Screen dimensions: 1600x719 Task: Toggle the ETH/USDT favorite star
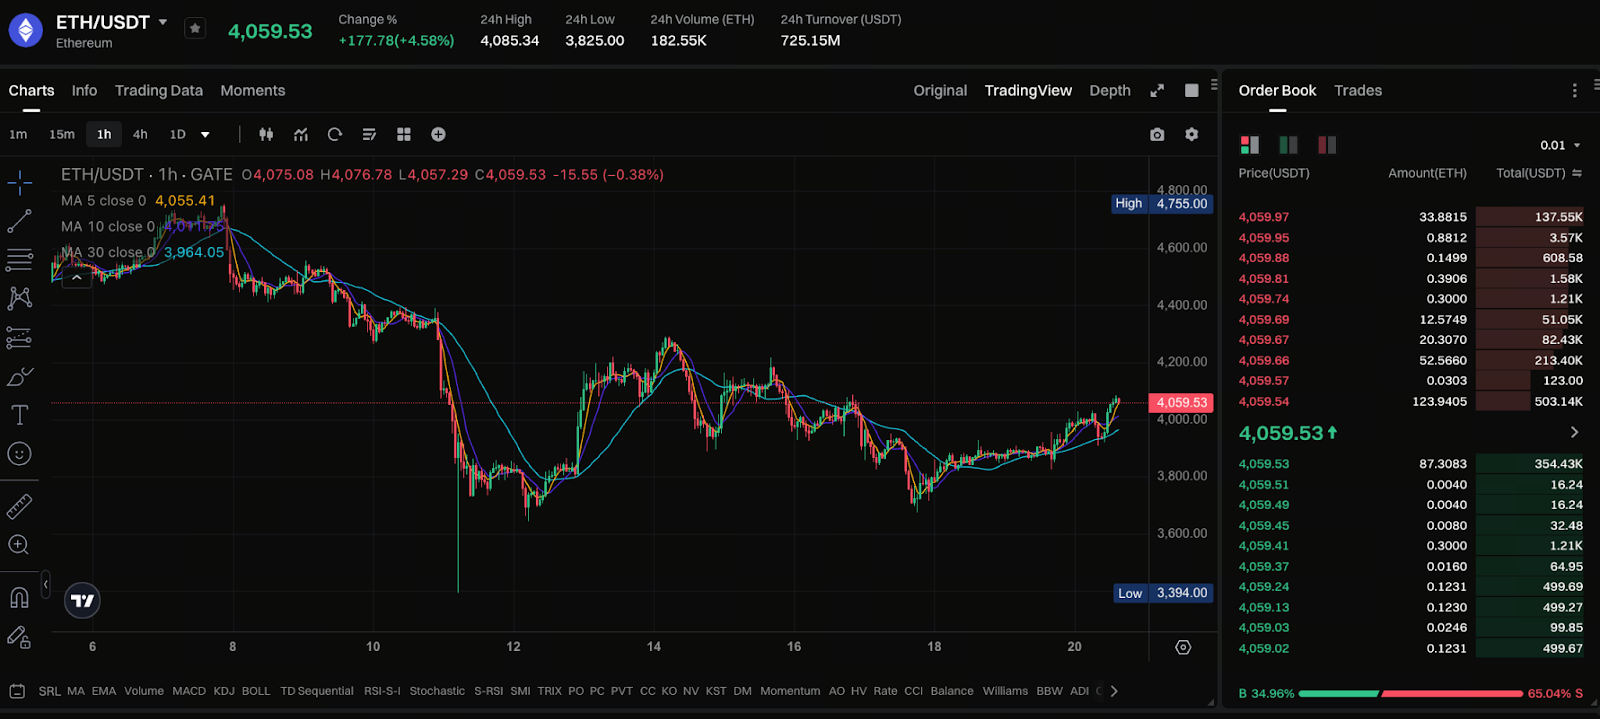(195, 29)
